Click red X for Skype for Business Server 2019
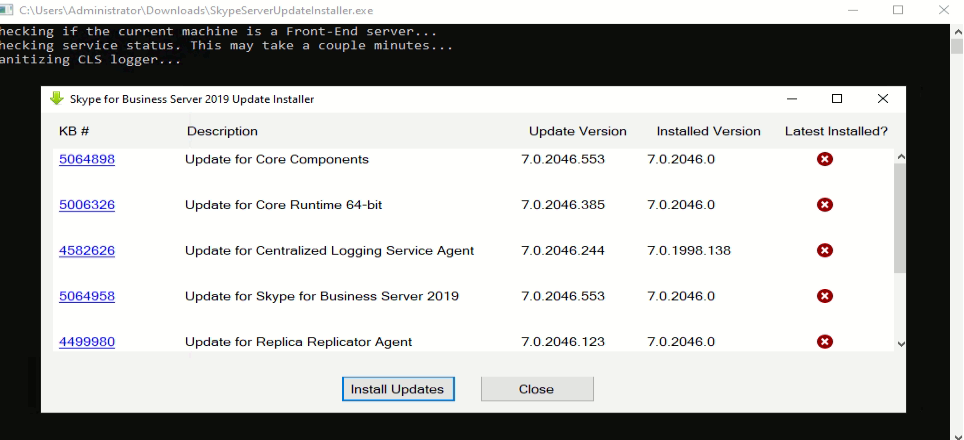 click(x=825, y=296)
